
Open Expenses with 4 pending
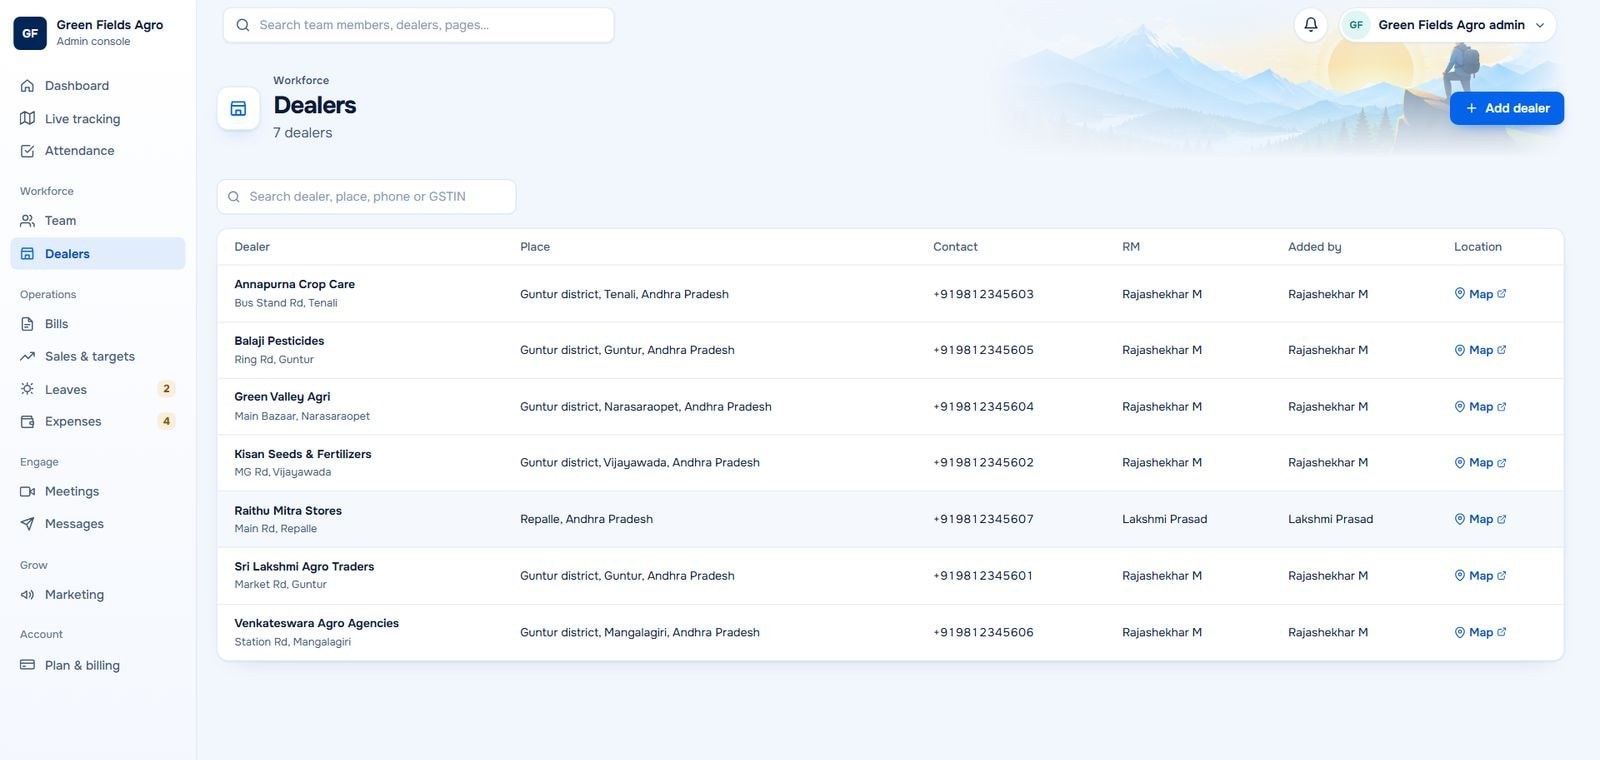coord(98,421)
